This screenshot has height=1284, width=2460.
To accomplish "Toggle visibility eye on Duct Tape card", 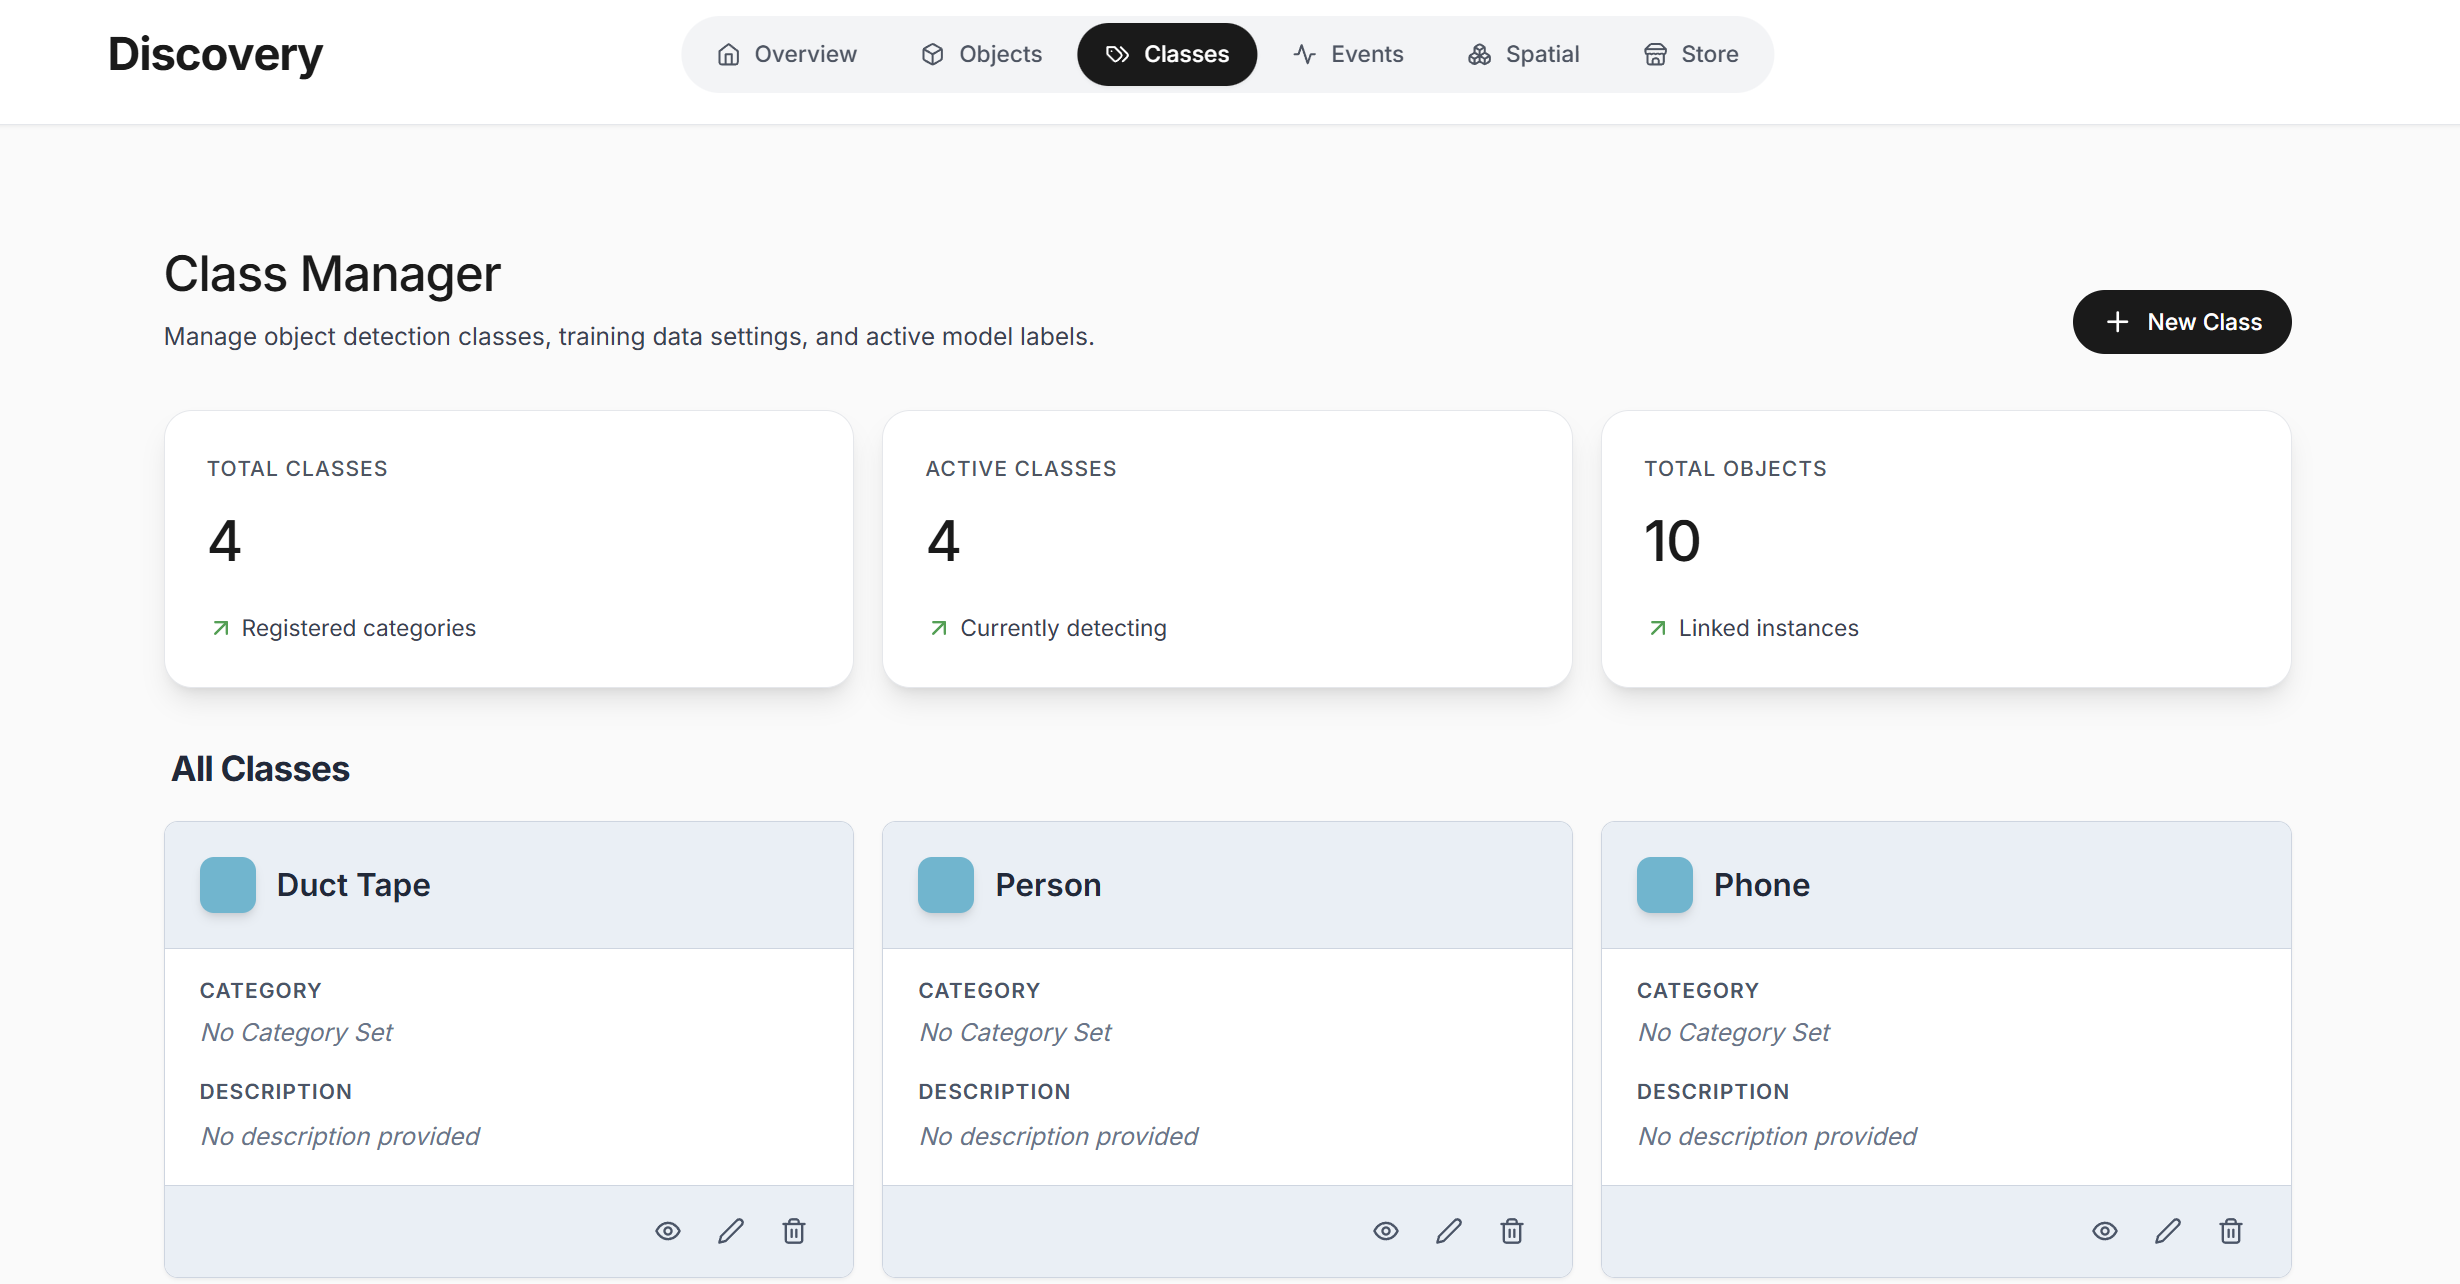I will [x=668, y=1231].
